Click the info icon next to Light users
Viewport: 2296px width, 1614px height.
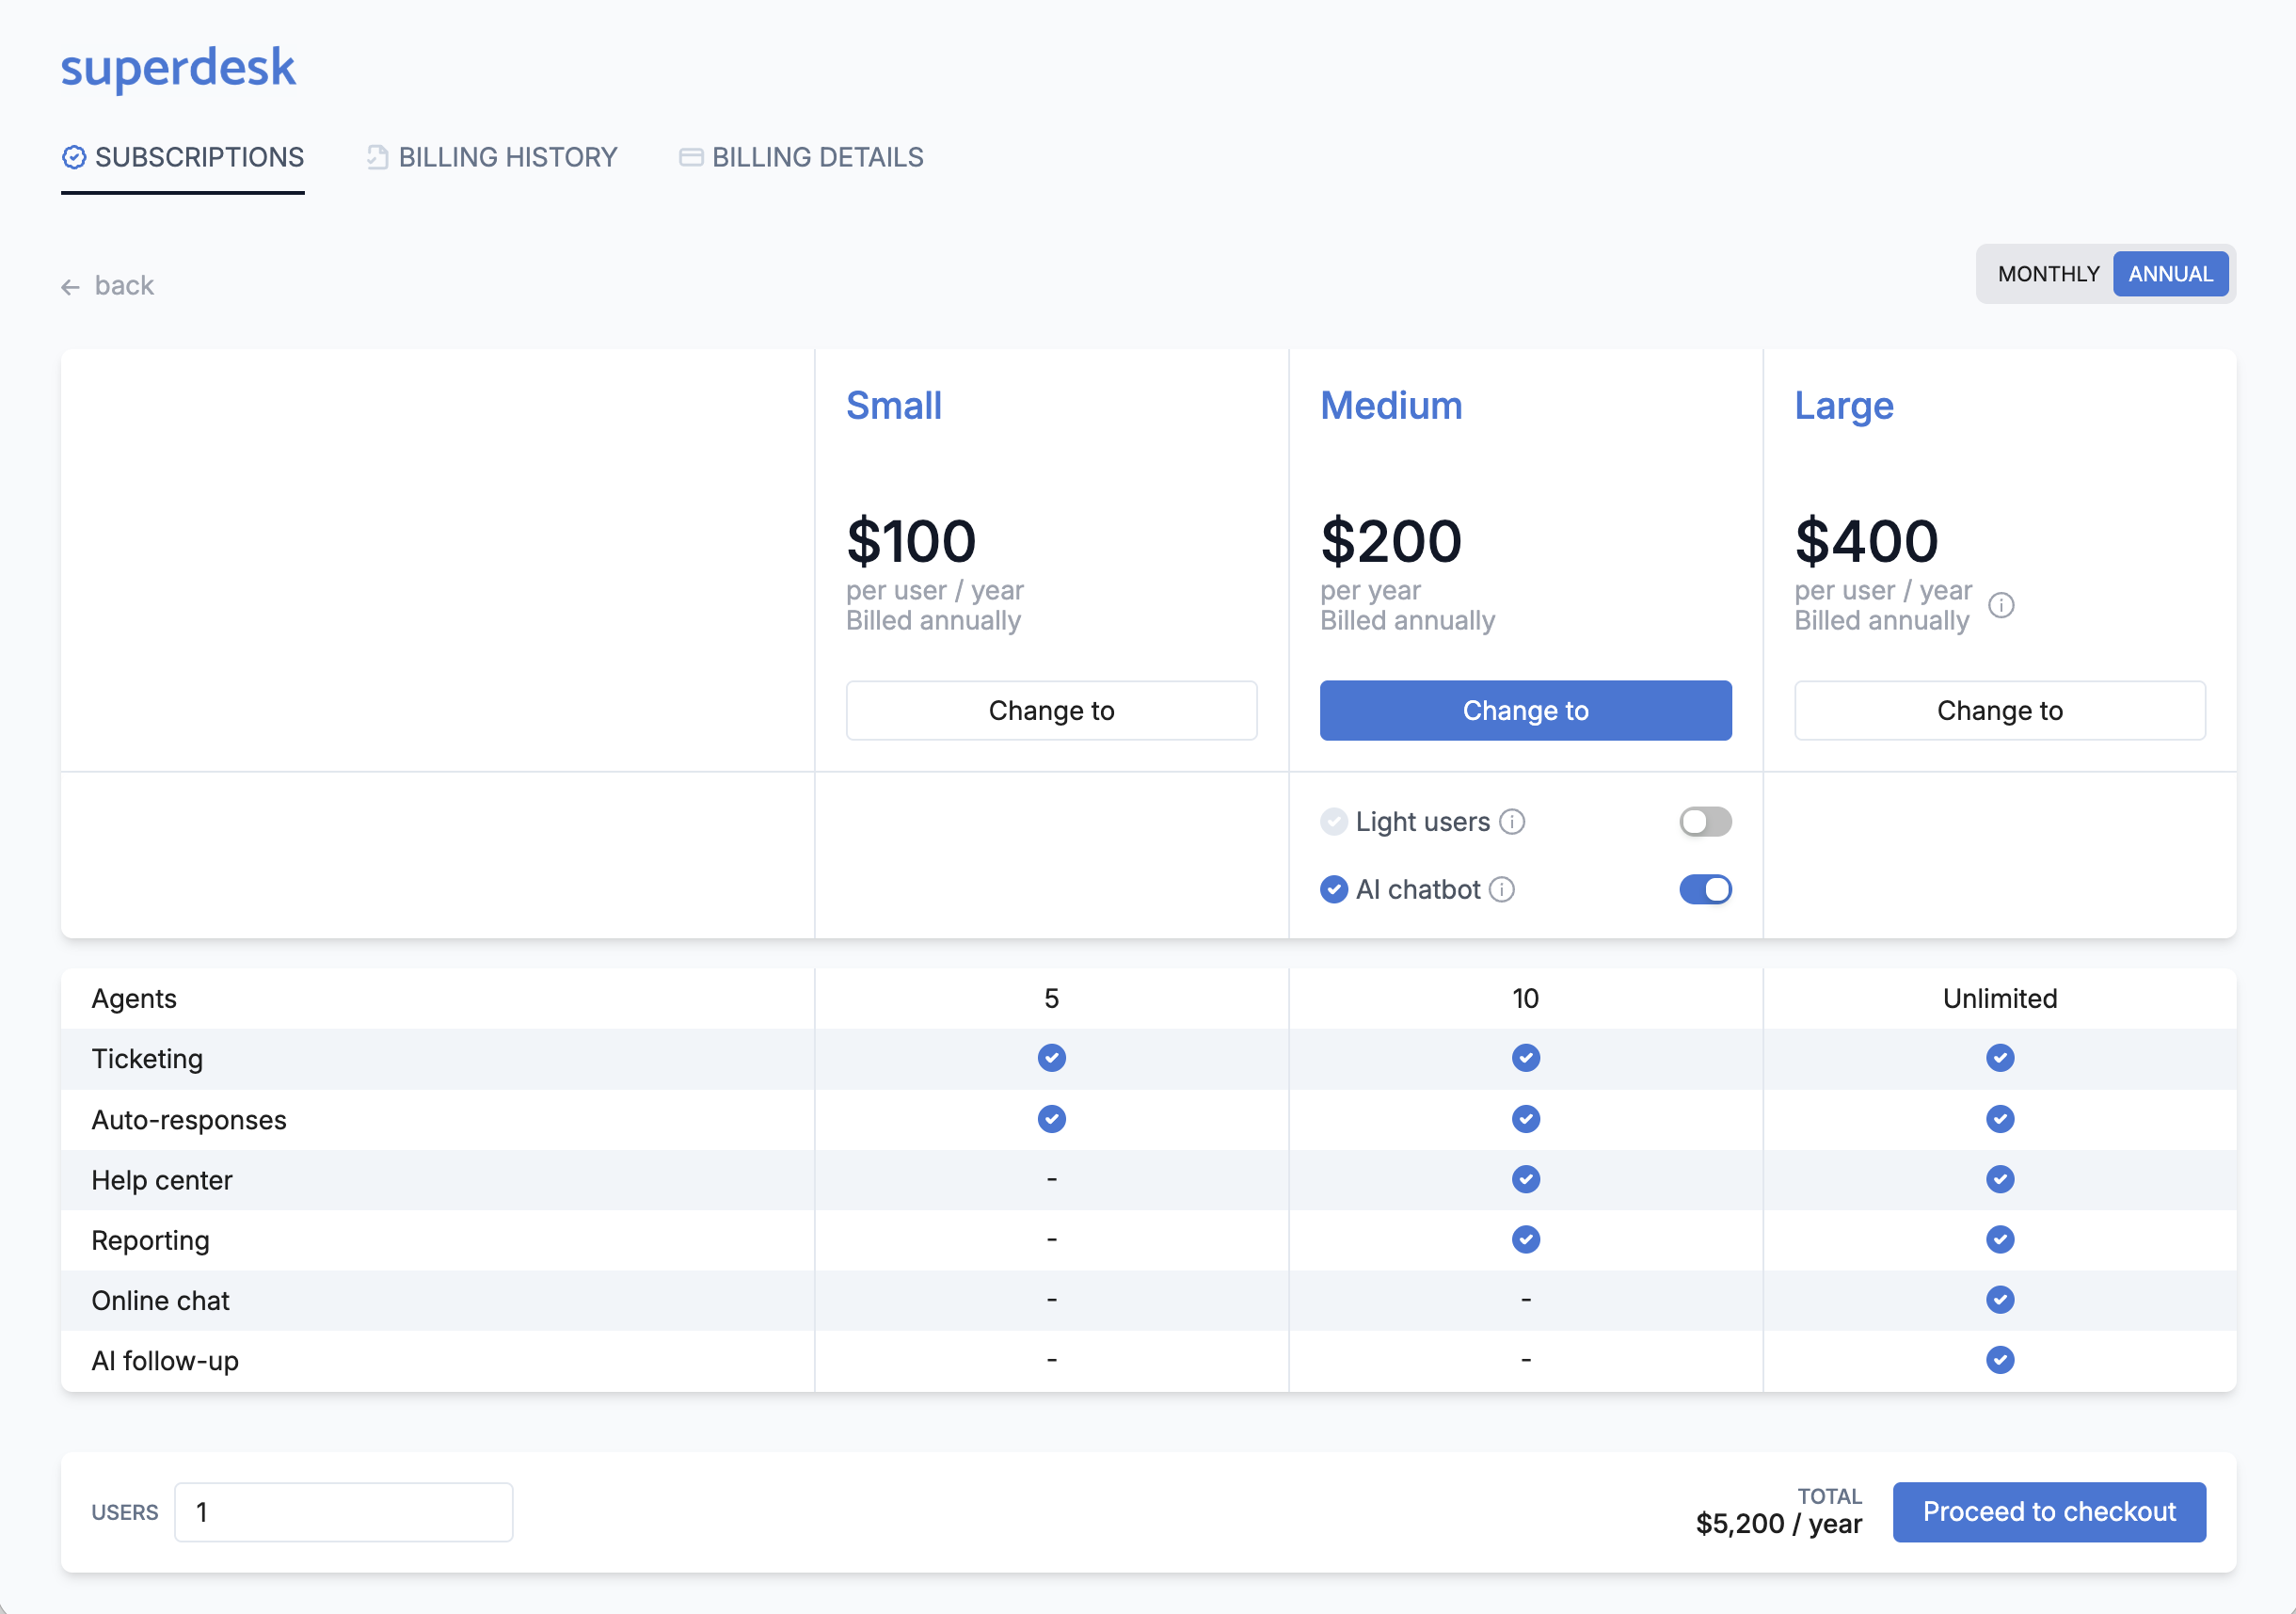[x=1512, y=822]
